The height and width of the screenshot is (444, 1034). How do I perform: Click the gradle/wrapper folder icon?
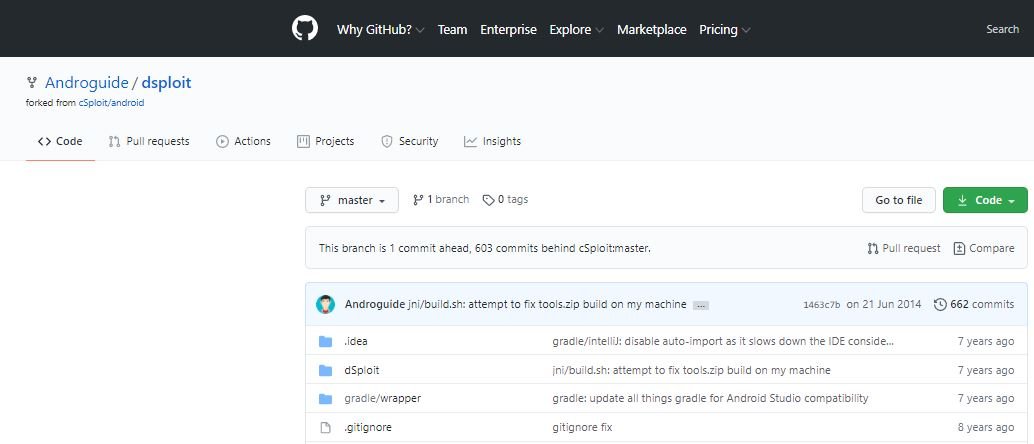click(325, 398)
